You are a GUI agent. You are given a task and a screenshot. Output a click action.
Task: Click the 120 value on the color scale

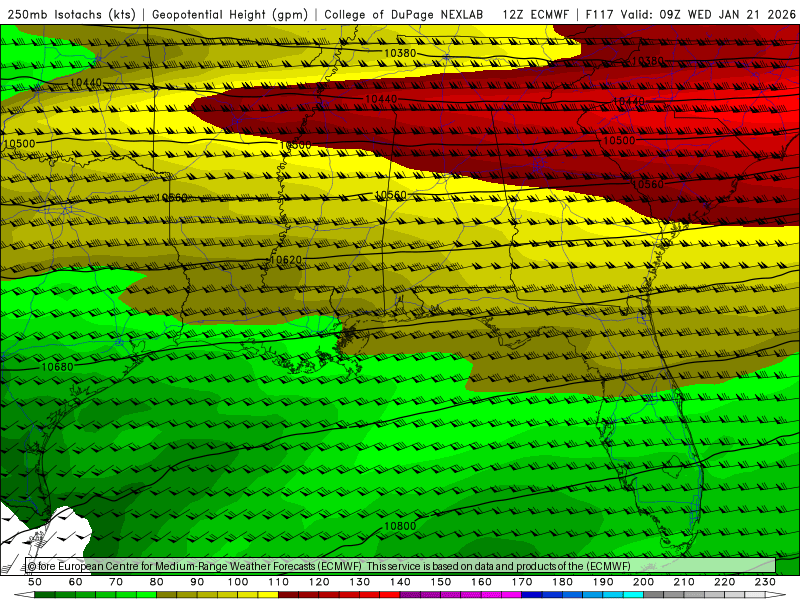[319, 582]
